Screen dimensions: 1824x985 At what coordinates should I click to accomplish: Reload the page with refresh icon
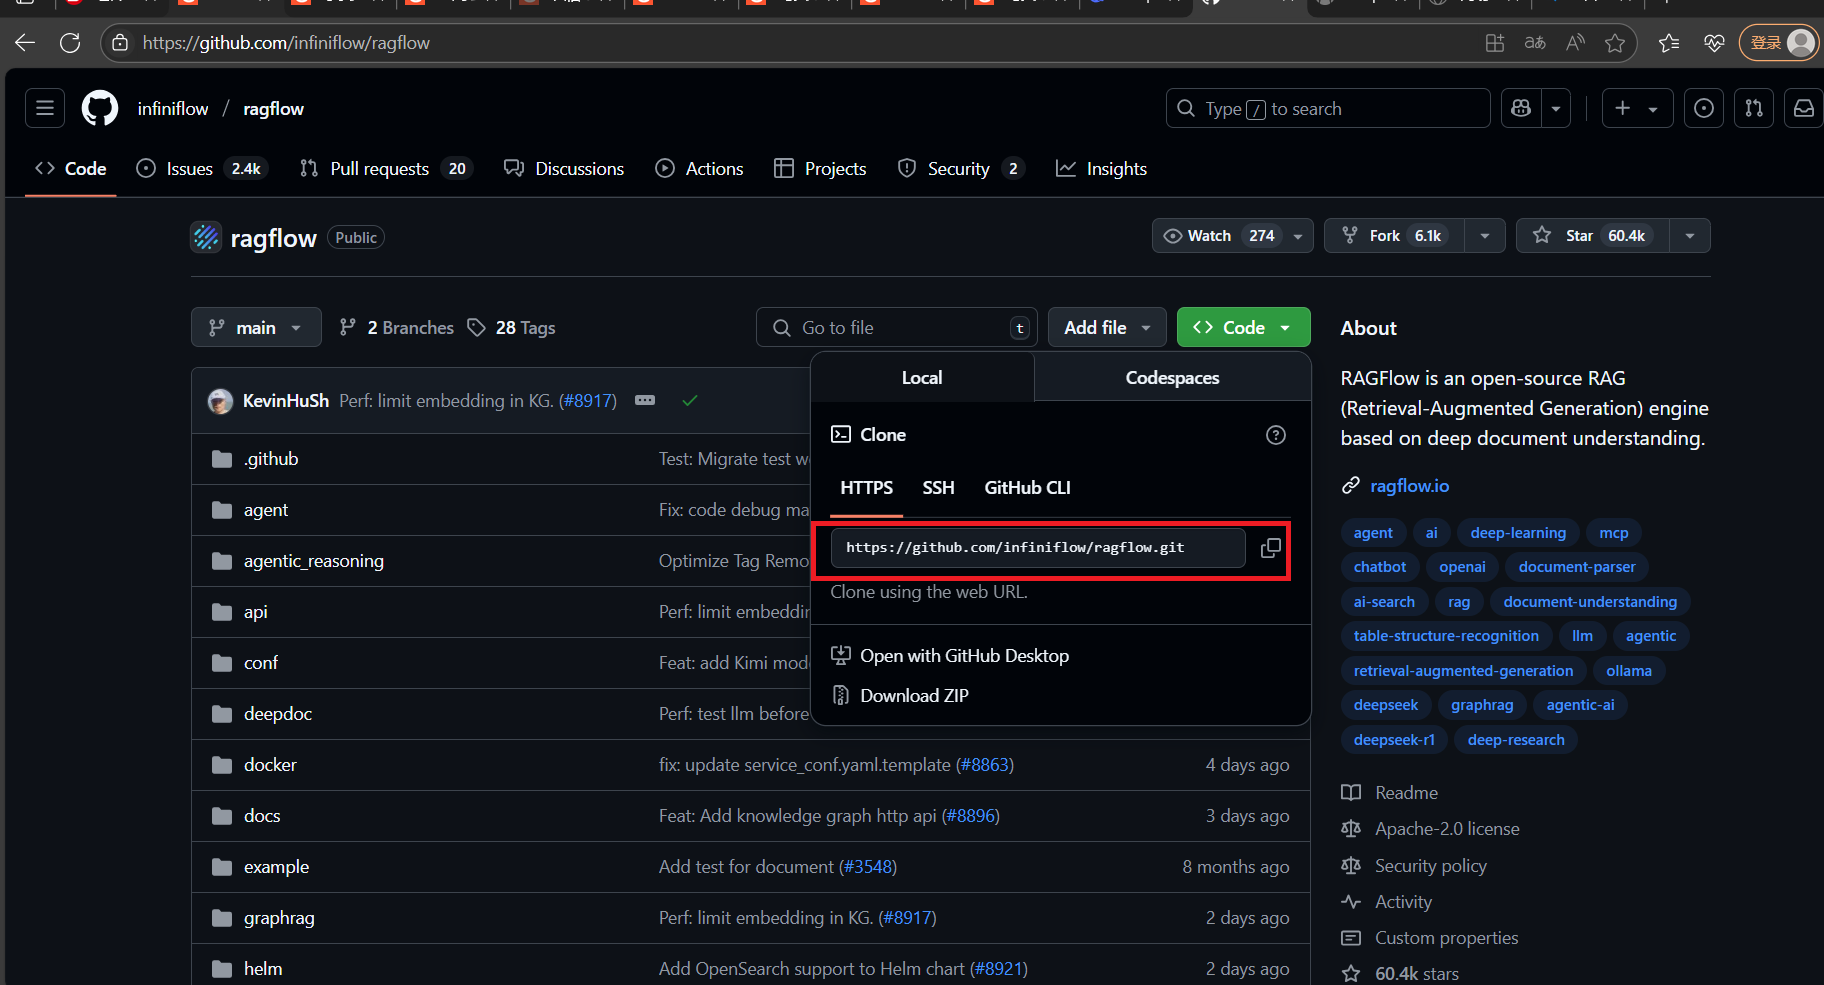pyautogui.click(x=70, y=43)
